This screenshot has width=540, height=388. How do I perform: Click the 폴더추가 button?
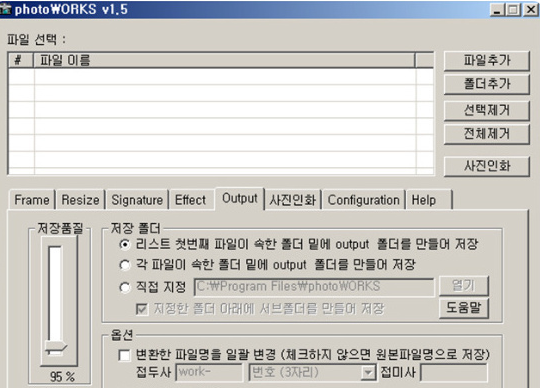pyautogui.click(x=486, y=84)
